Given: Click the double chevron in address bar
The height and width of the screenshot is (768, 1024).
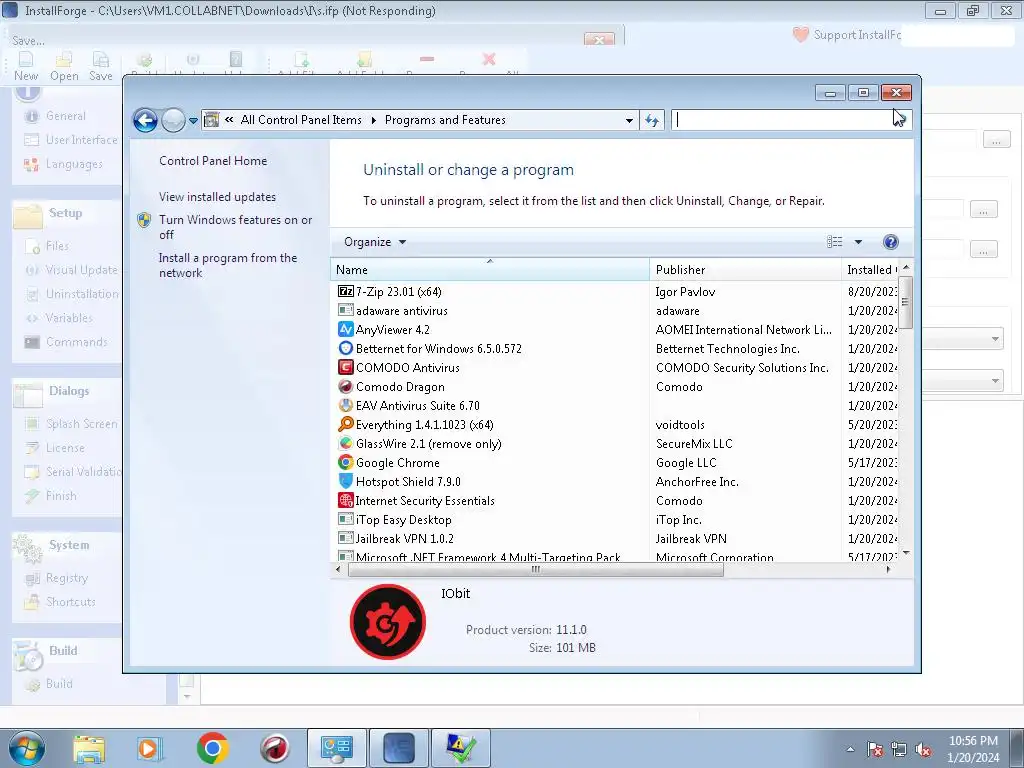Looking at the screenshot, I should (229, 120).
